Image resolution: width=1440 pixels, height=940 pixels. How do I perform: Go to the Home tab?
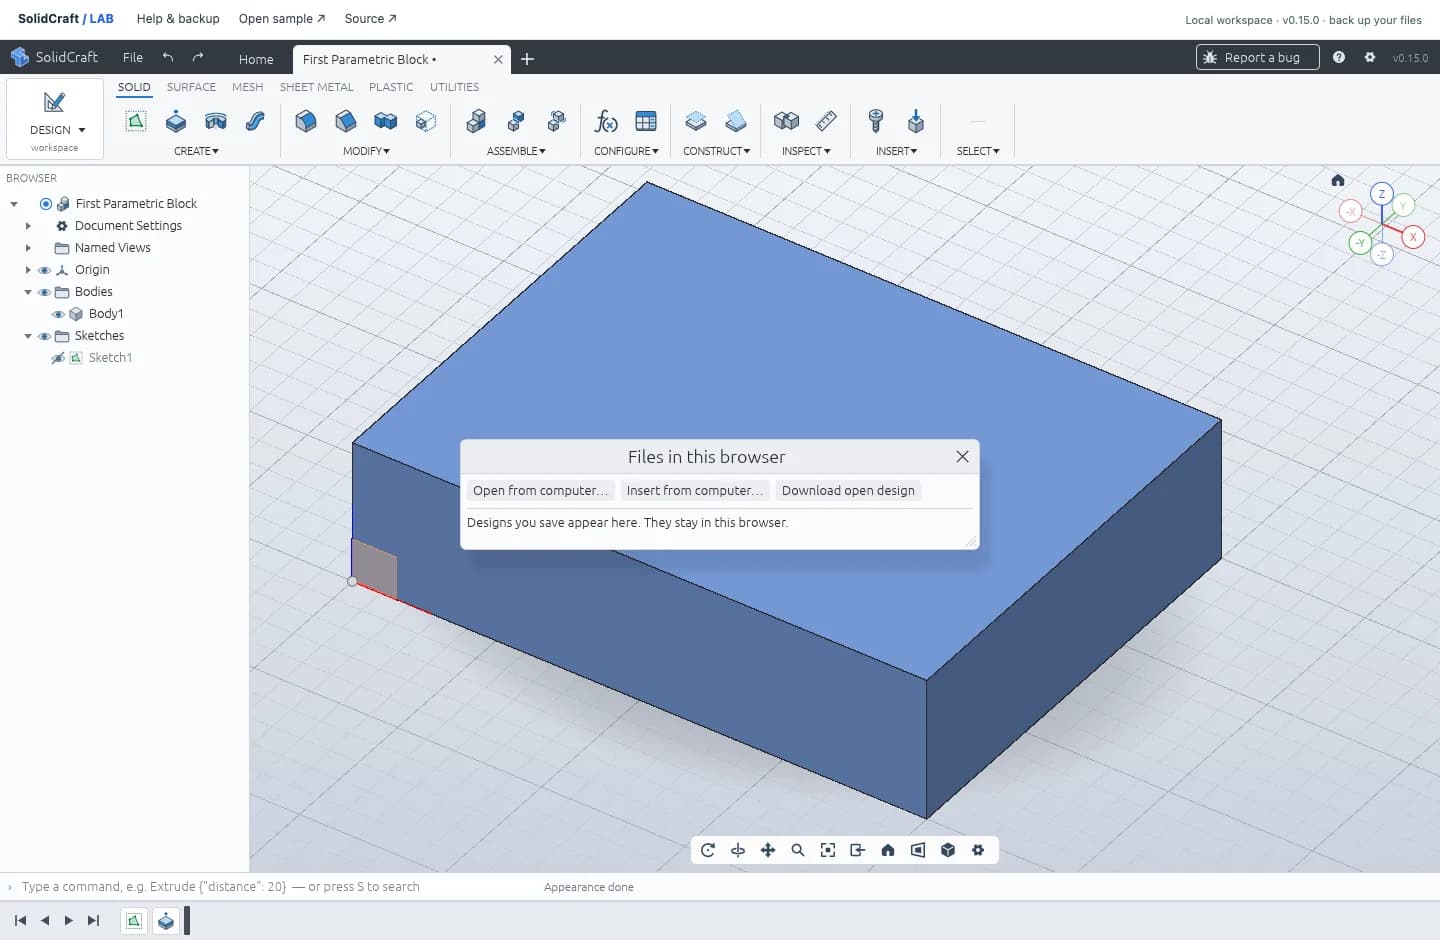[x=256, y=59]
